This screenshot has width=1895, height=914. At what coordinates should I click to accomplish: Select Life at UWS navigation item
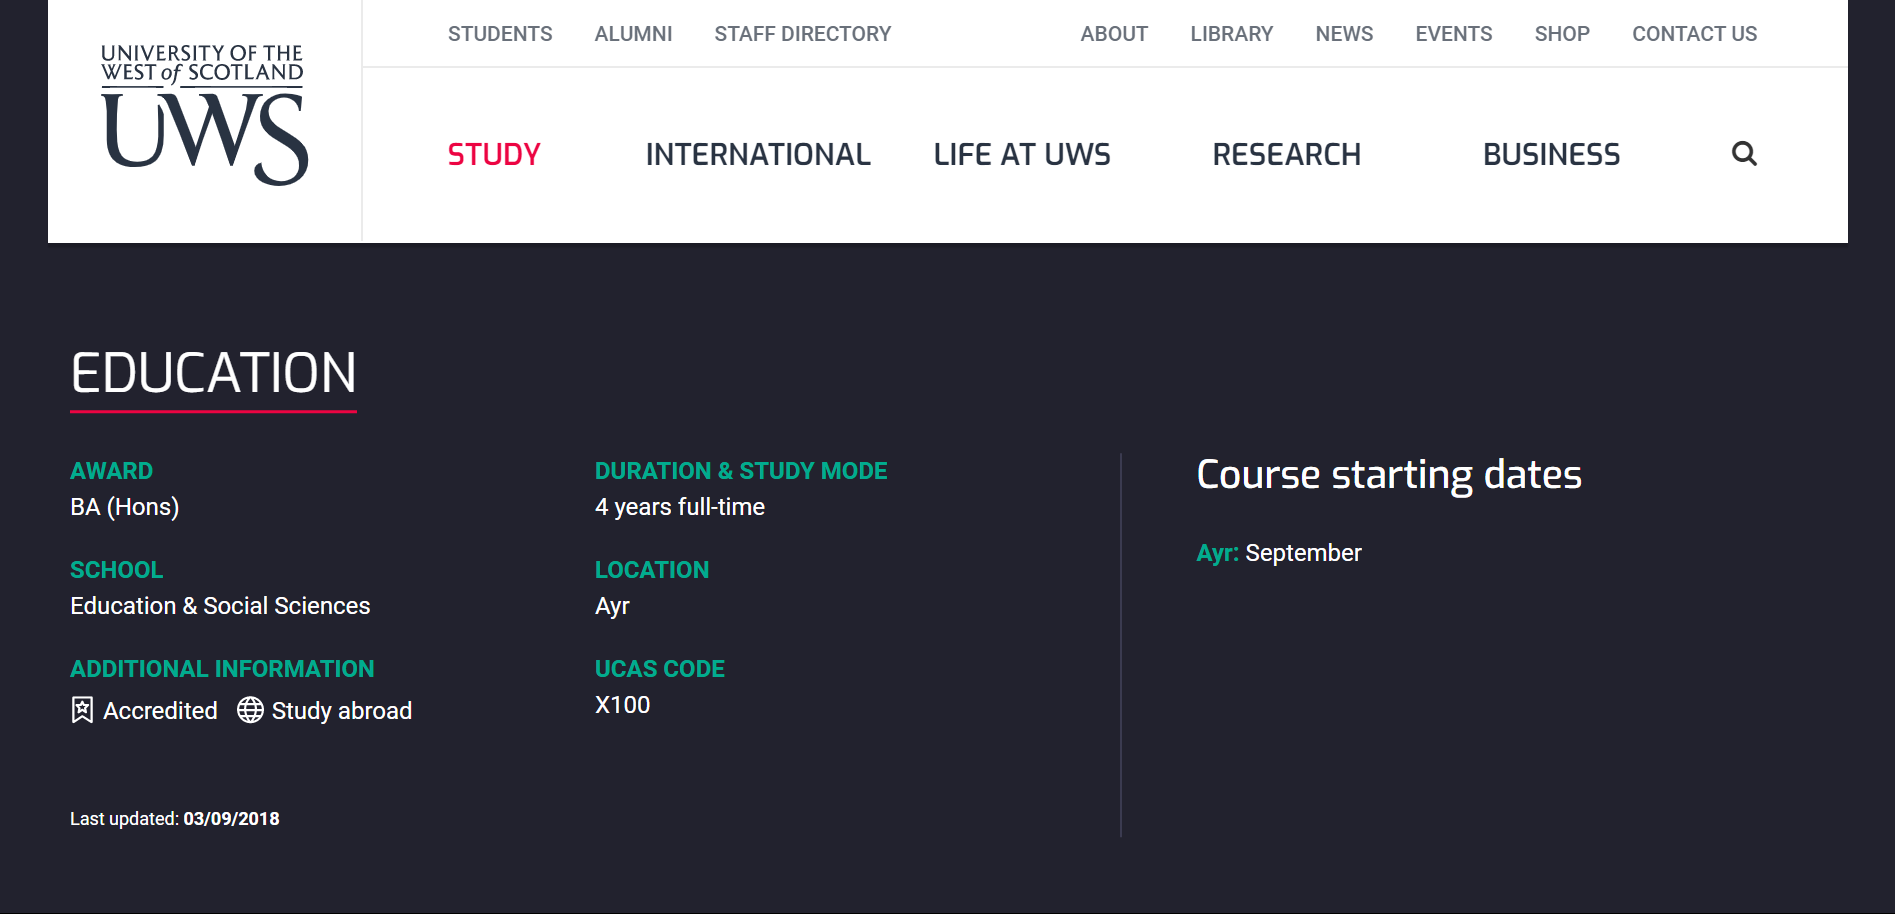(1022, 155)
